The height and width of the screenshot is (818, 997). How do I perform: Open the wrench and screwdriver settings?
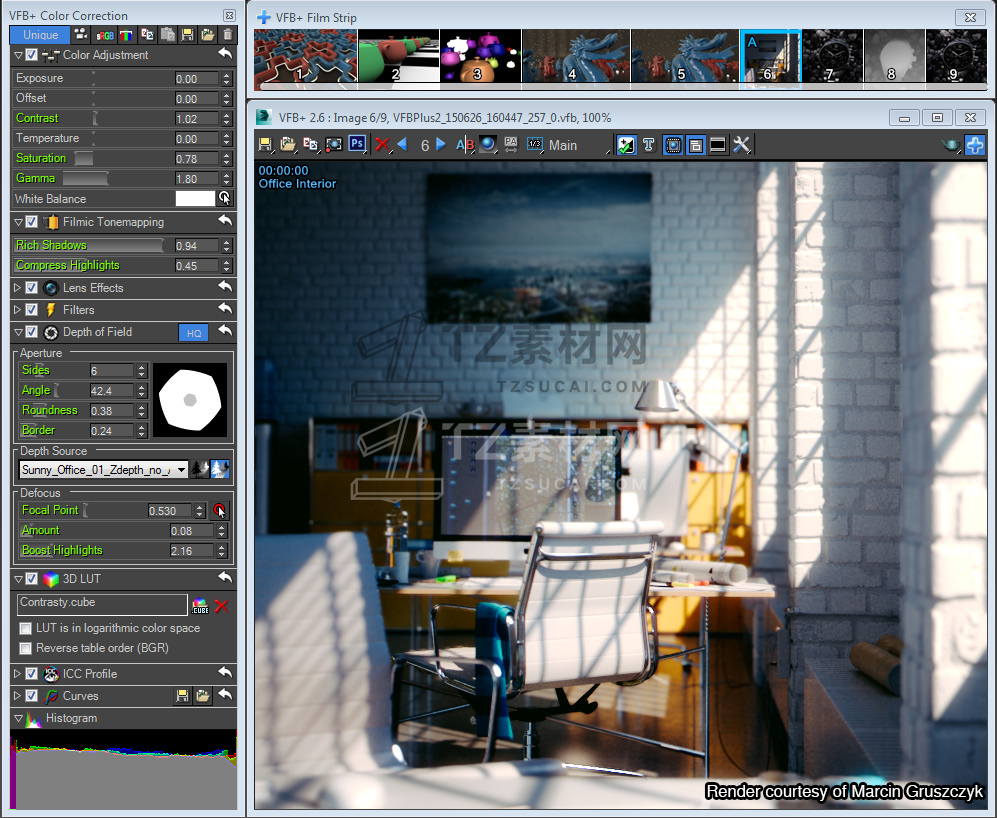coord(741,145)
